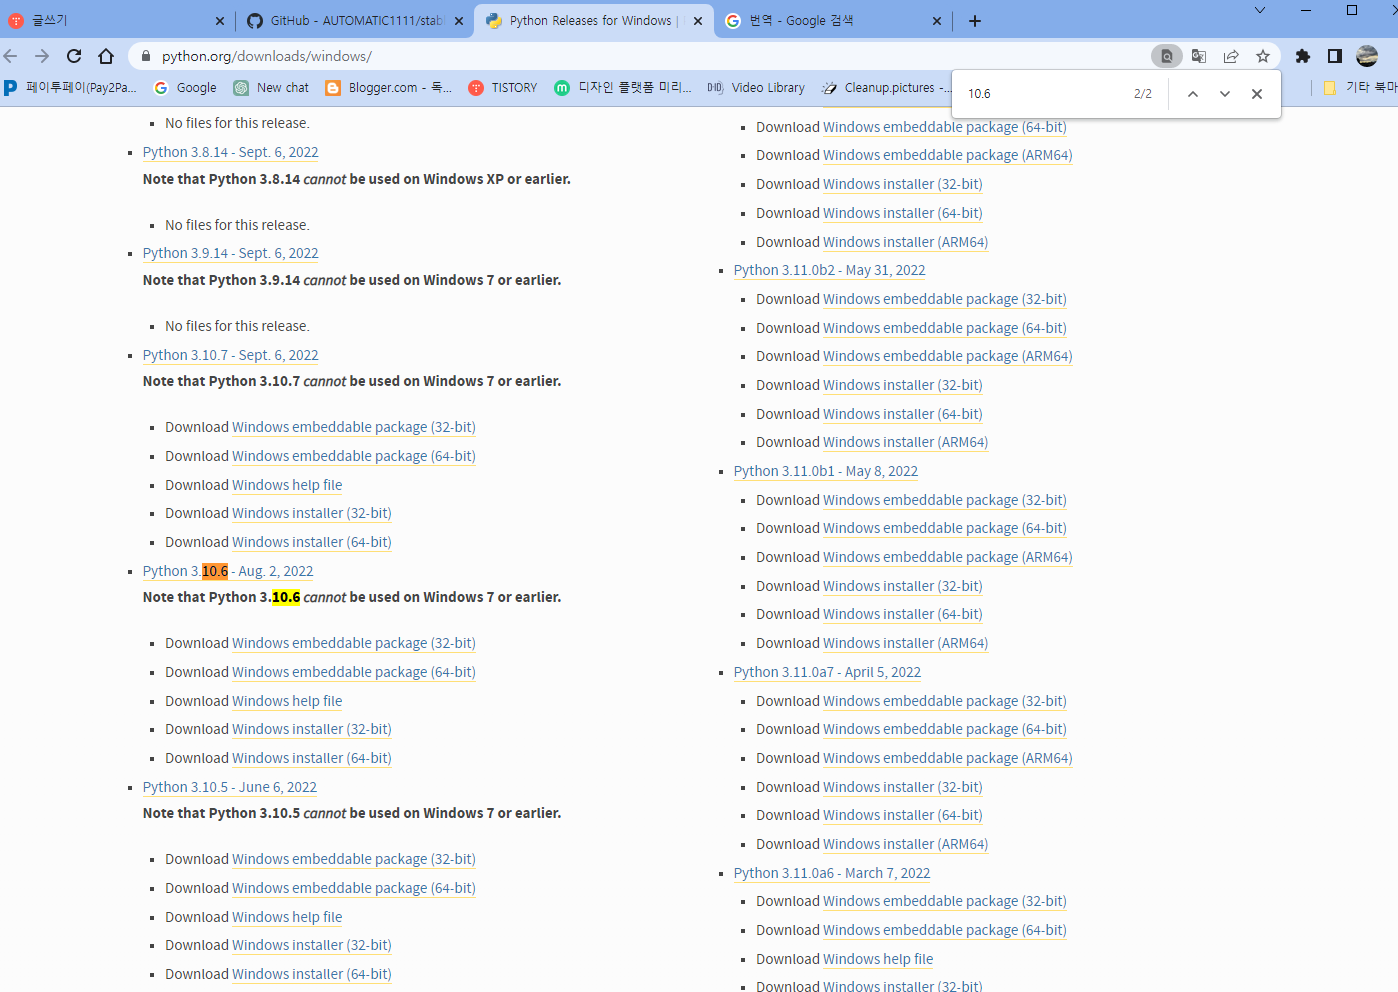The image size is (1398, 992).
Task: Download Python 3.11.0b1 embeddable package (ARM64)
Action: pyautogui.click(x=948, y=557)
